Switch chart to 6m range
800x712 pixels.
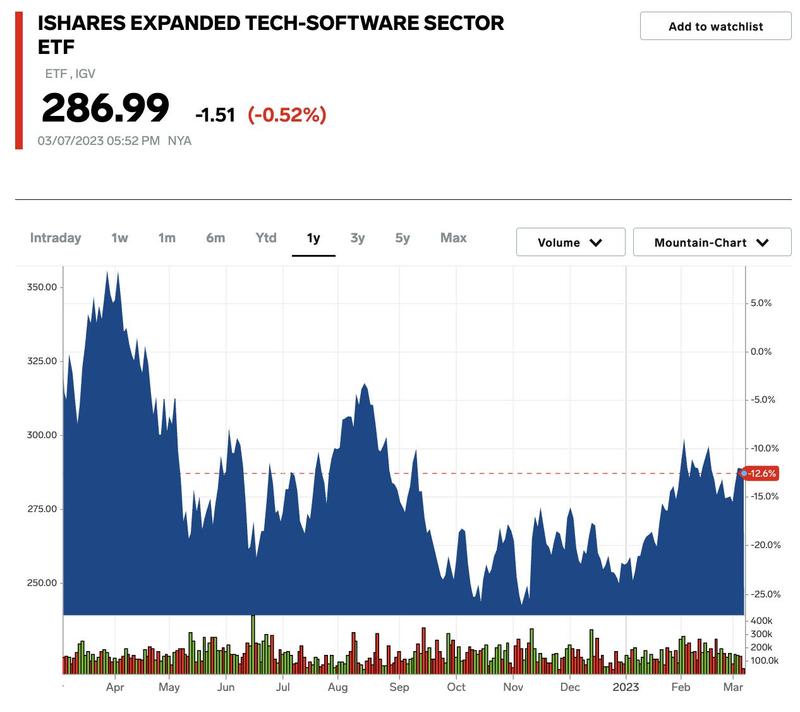[215, 238]
